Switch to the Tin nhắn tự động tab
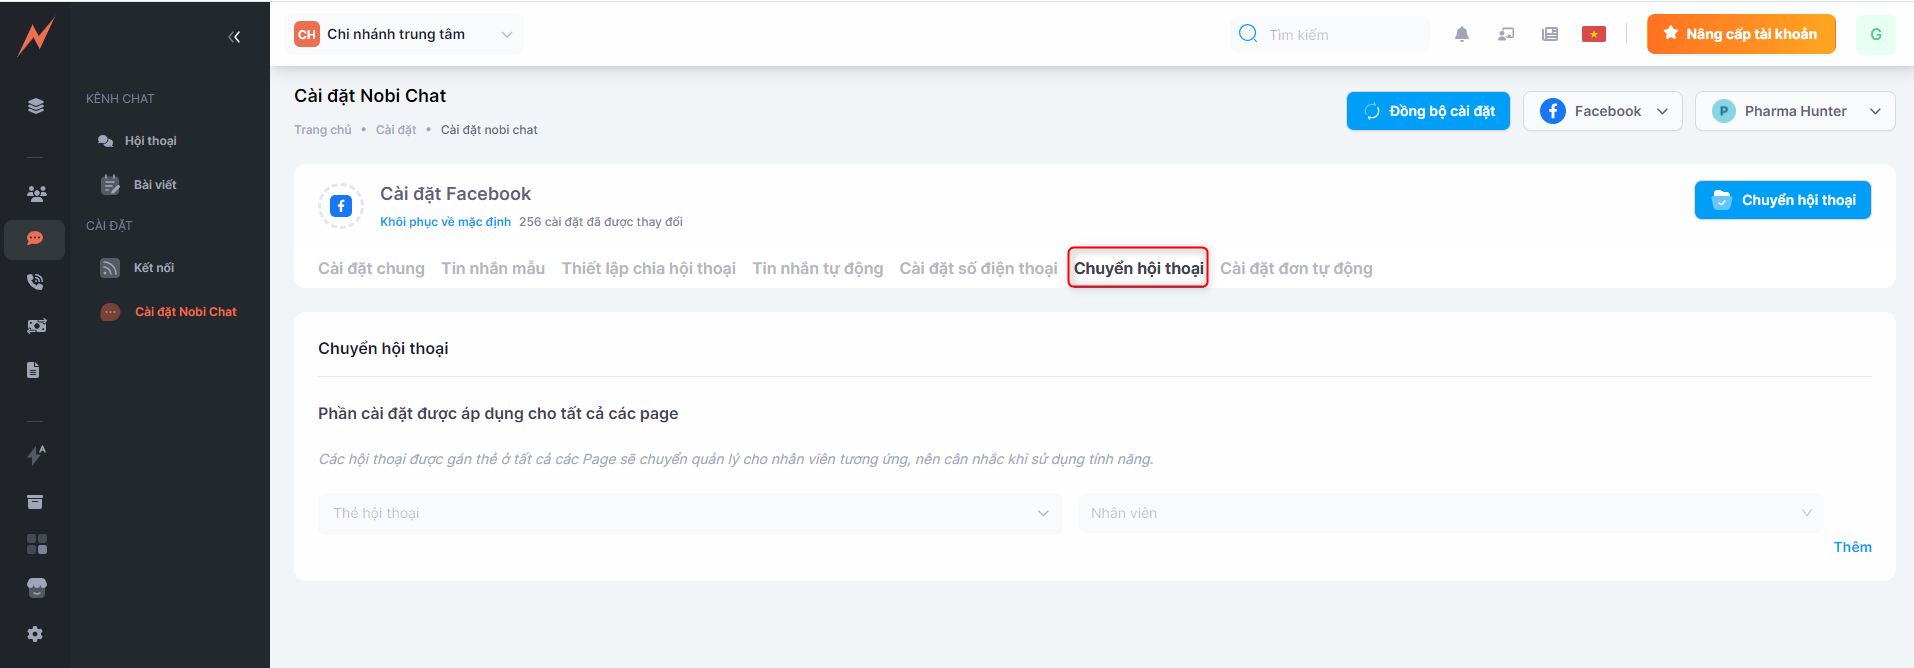This screenshot has width=1914, height=668. pyautogui.click(x=817, y=268)
